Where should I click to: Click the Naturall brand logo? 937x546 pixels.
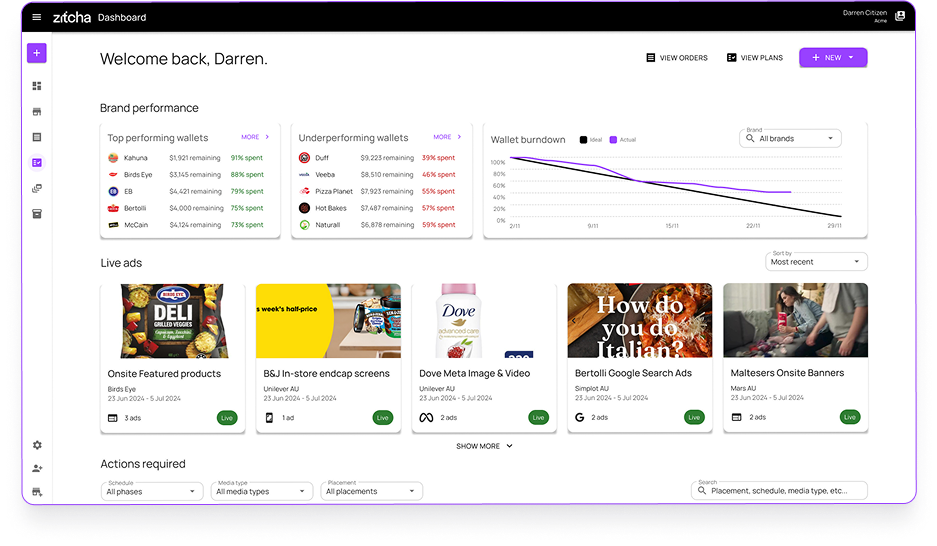click(x=304, y=225)
